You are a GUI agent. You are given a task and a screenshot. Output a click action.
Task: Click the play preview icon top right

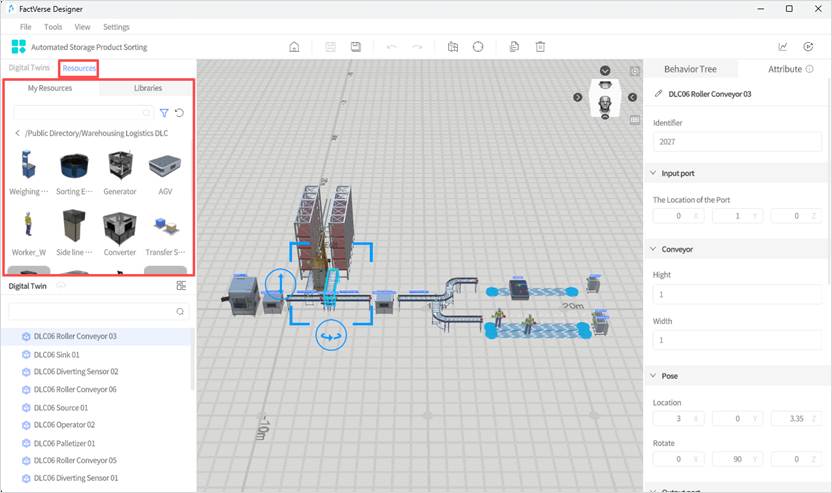click(x=808, y=47)
